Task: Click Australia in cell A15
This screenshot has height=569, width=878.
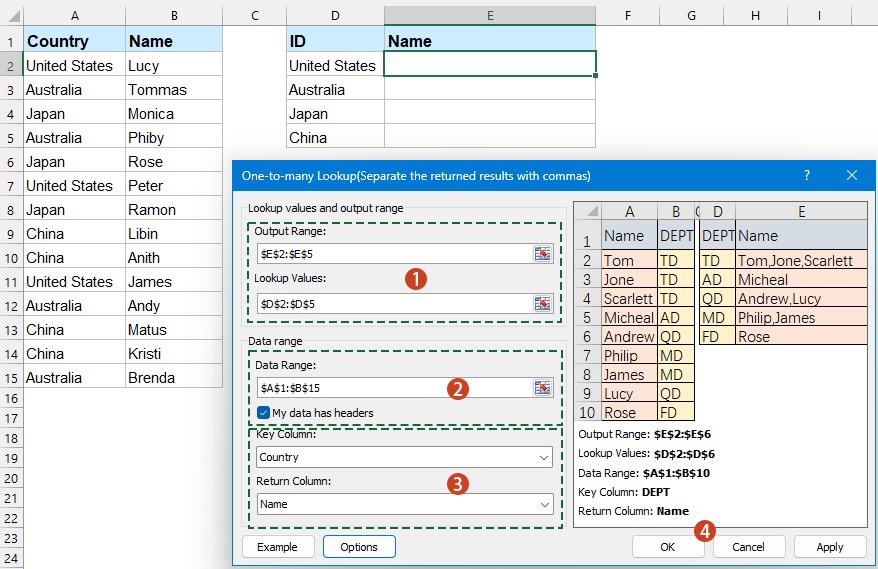Action: click(74, 378)
